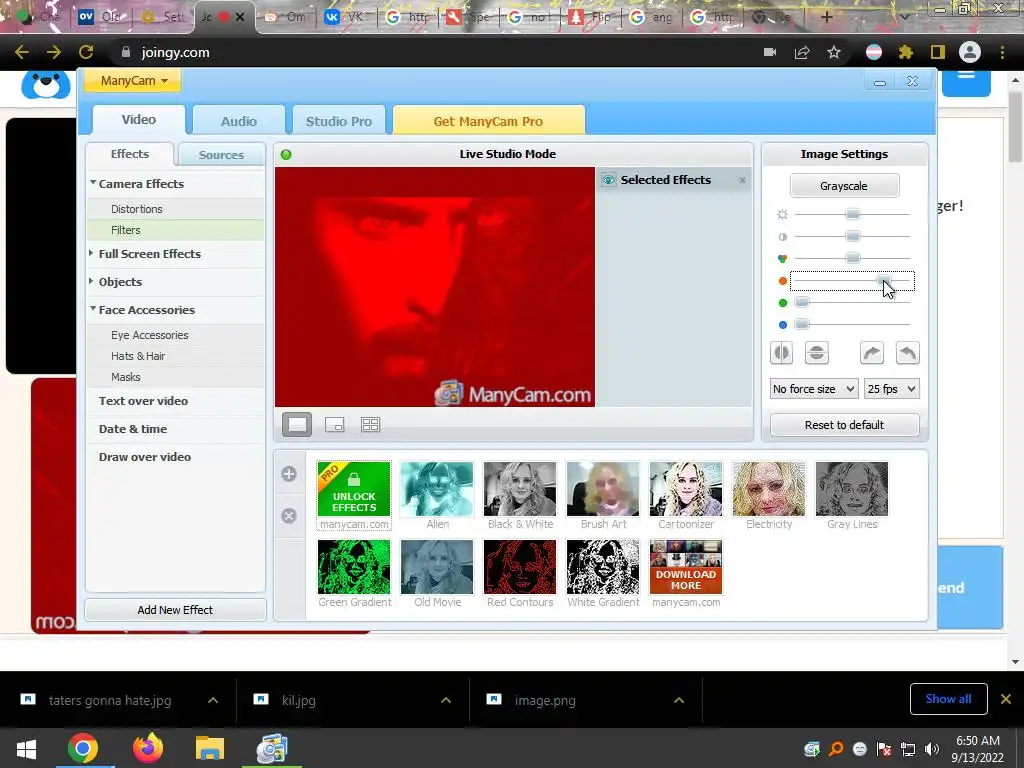
Task: Expand the Objects section
Action: (x=91, y=281)
